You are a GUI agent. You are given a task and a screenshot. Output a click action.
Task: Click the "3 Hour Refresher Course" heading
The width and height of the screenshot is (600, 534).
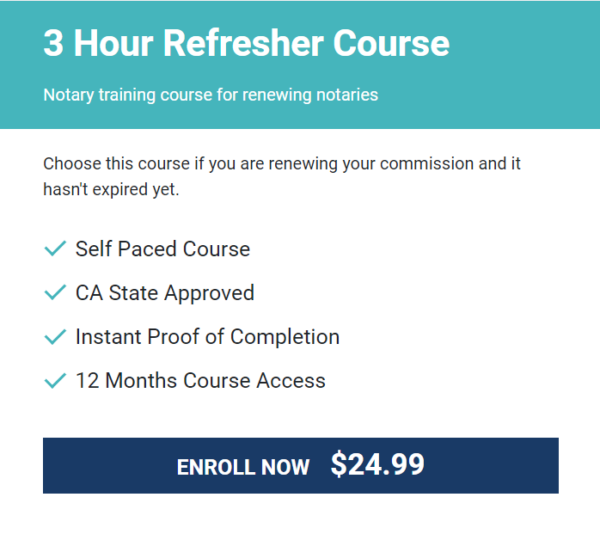(246, 44)
